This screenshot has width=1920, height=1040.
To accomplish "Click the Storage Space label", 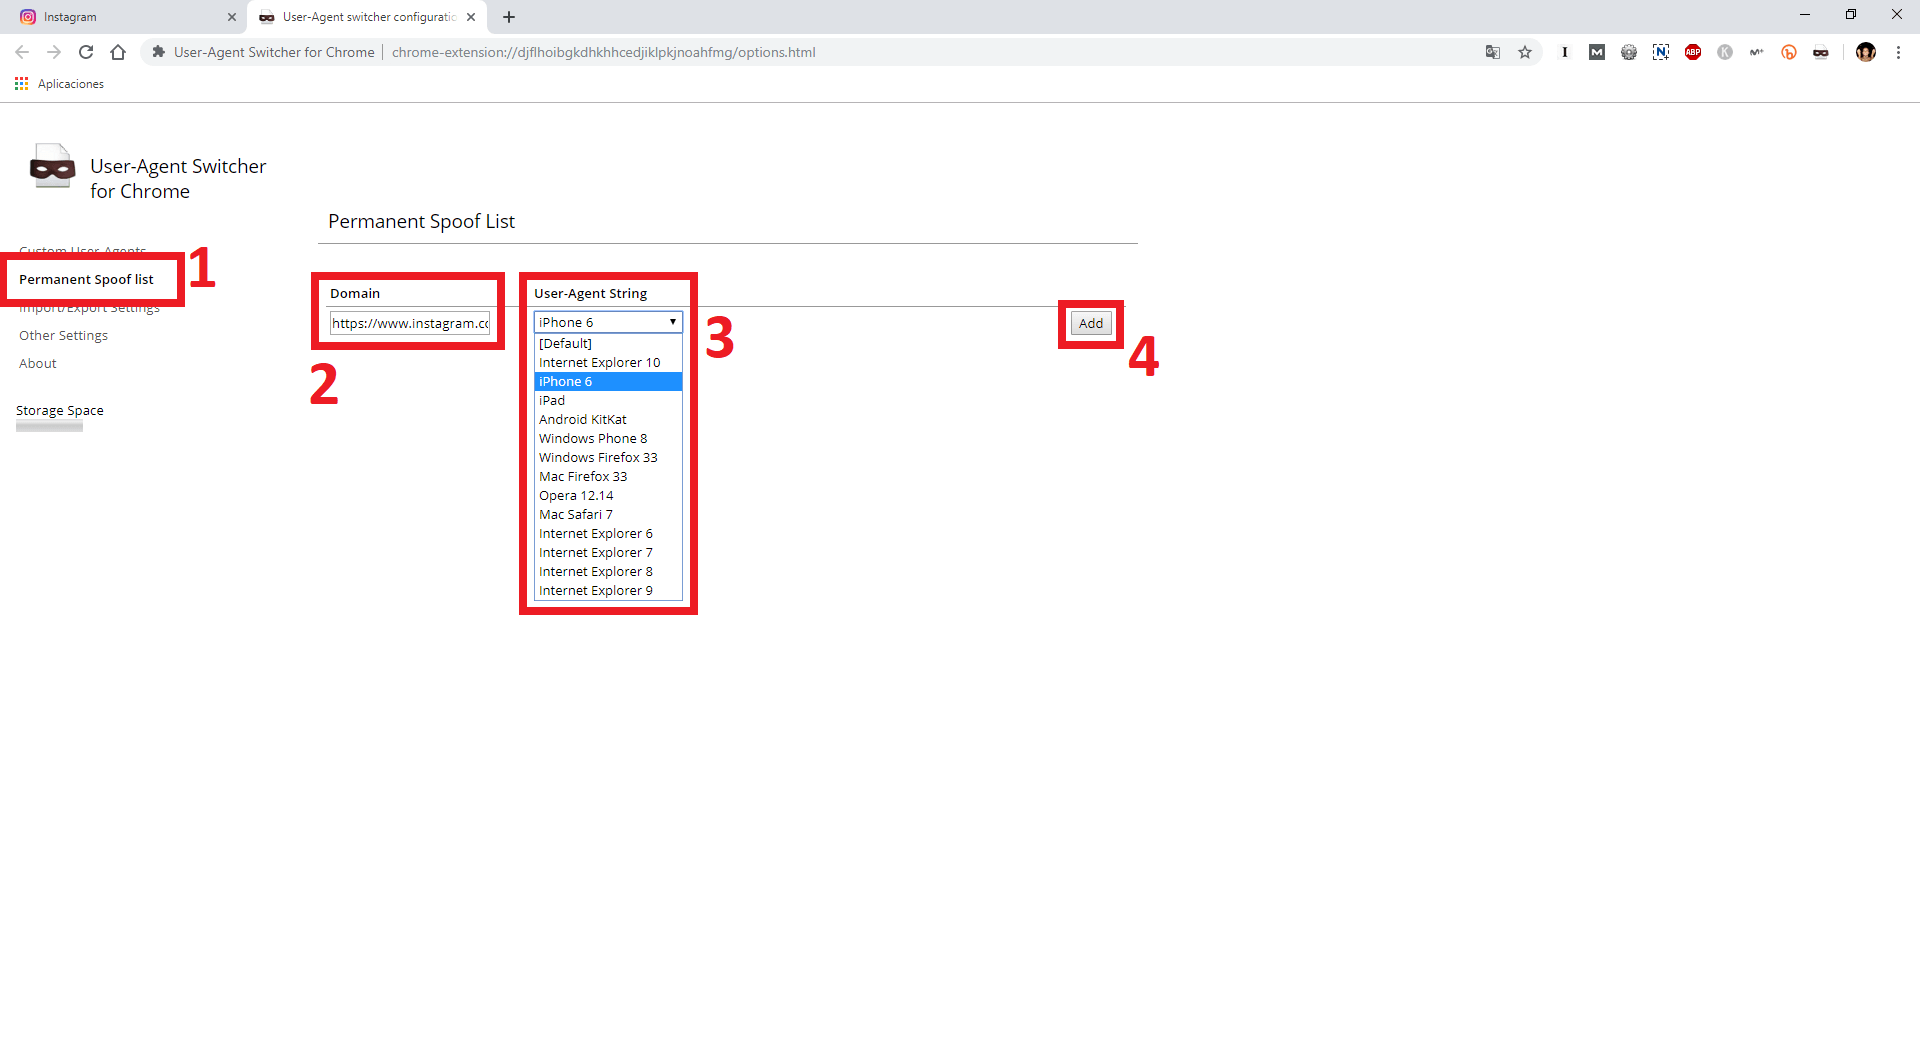I will click(60, 410).
